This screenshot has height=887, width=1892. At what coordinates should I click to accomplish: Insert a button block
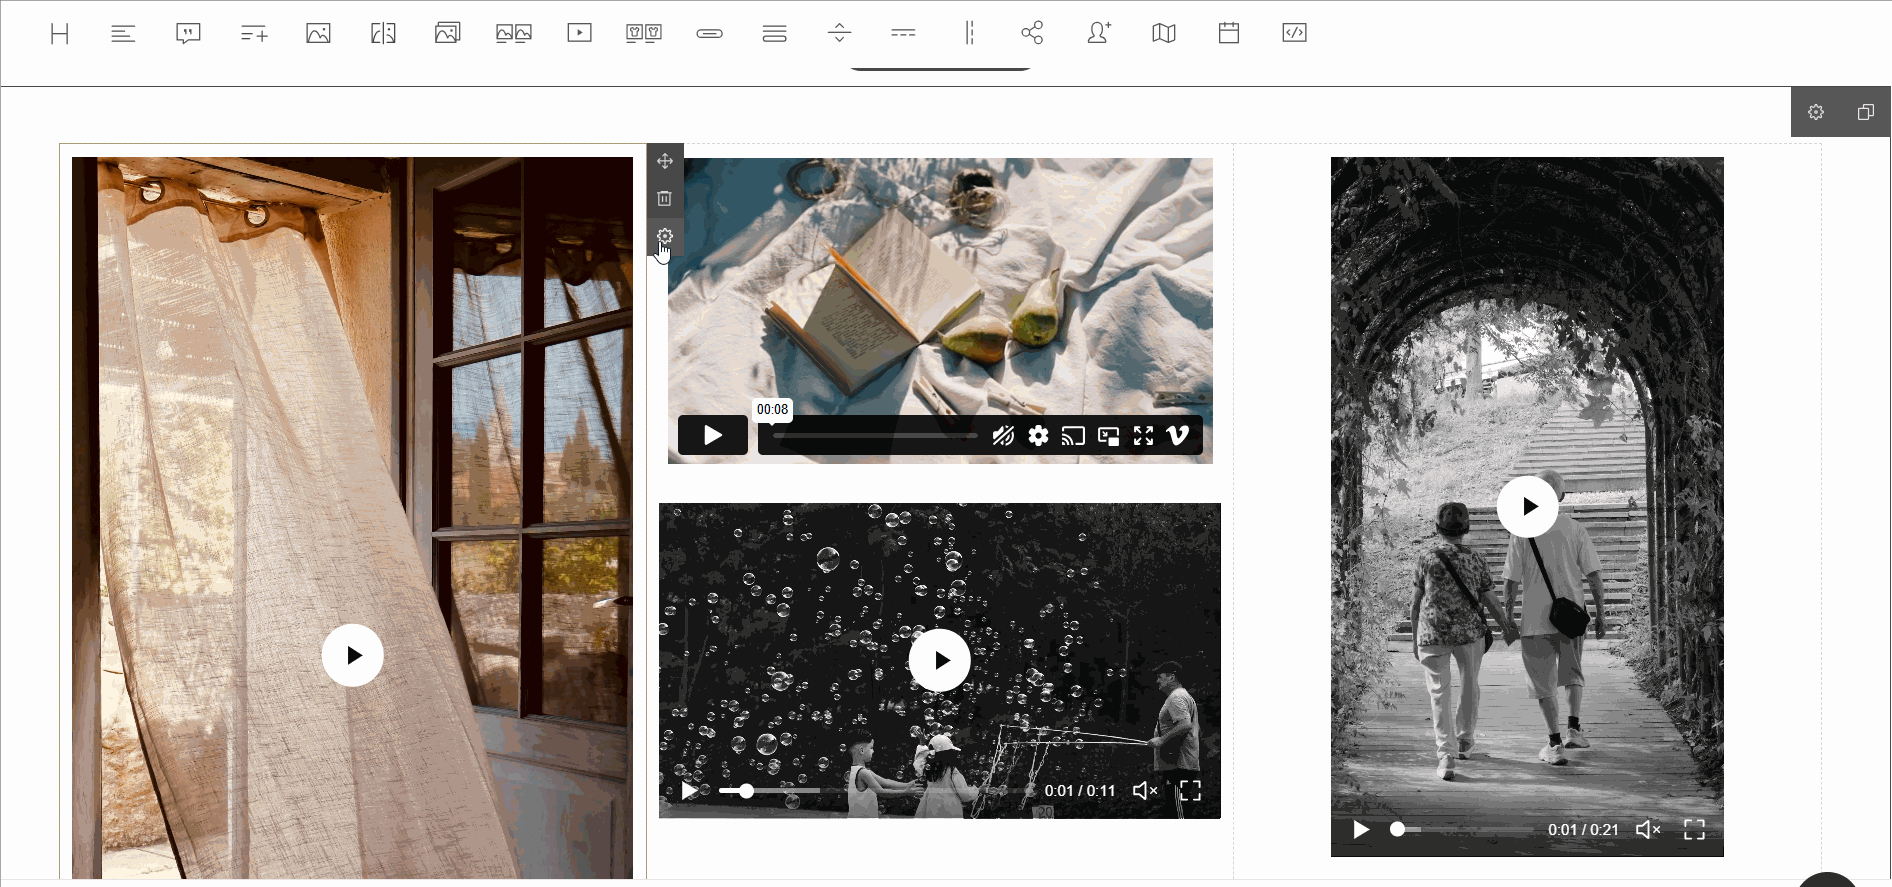coord(709,34)
